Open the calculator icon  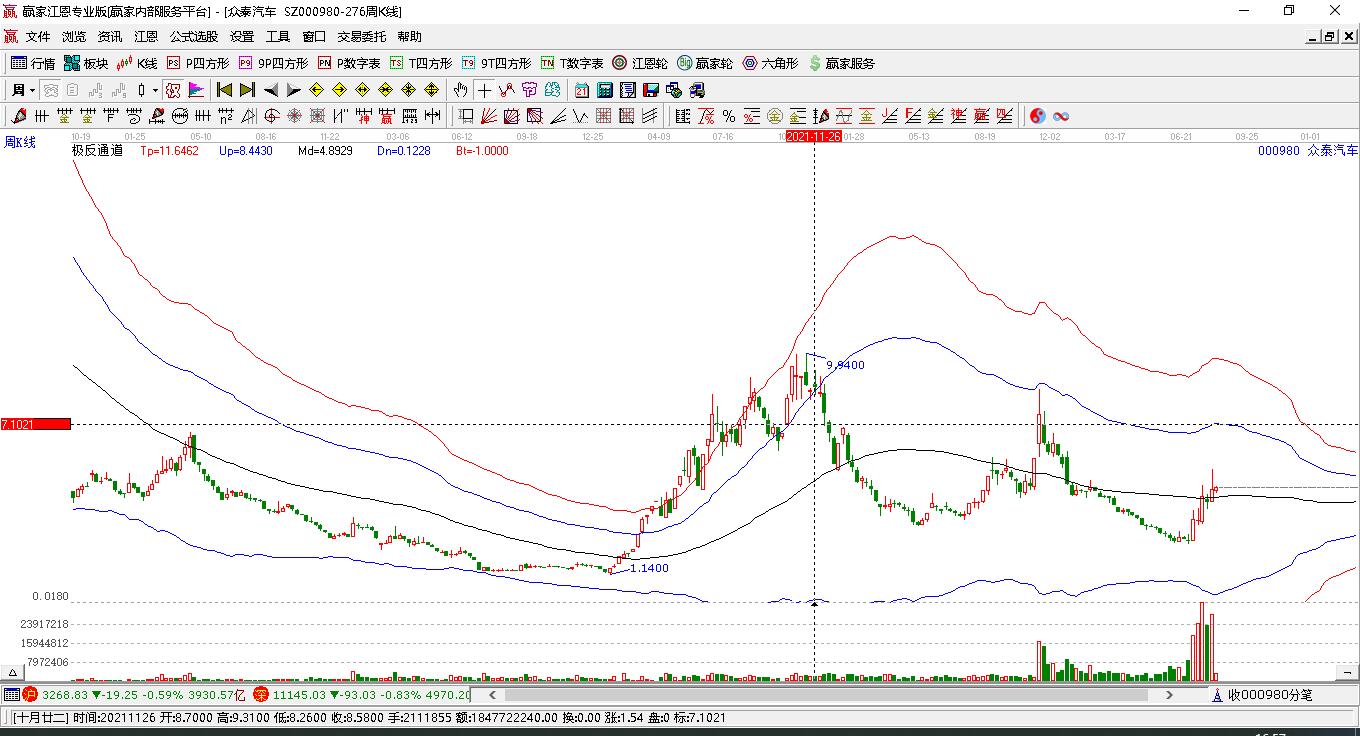[x=605, y=90]
